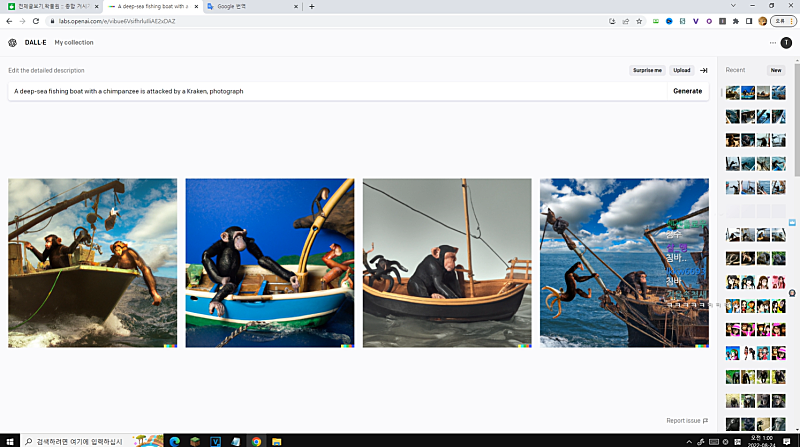The height and width of the screenshot is (447, 800).
Task: Open Chrome menu with update error button
Action: [783, 21]
